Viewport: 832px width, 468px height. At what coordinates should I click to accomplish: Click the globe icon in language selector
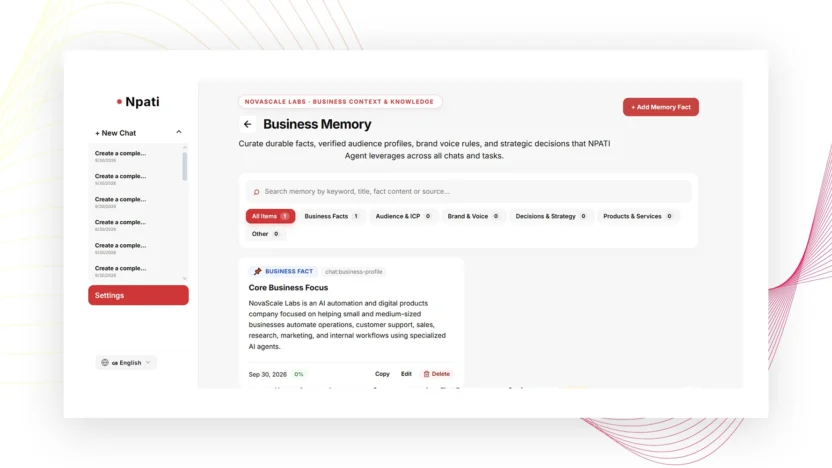click(x=105, y=362)
